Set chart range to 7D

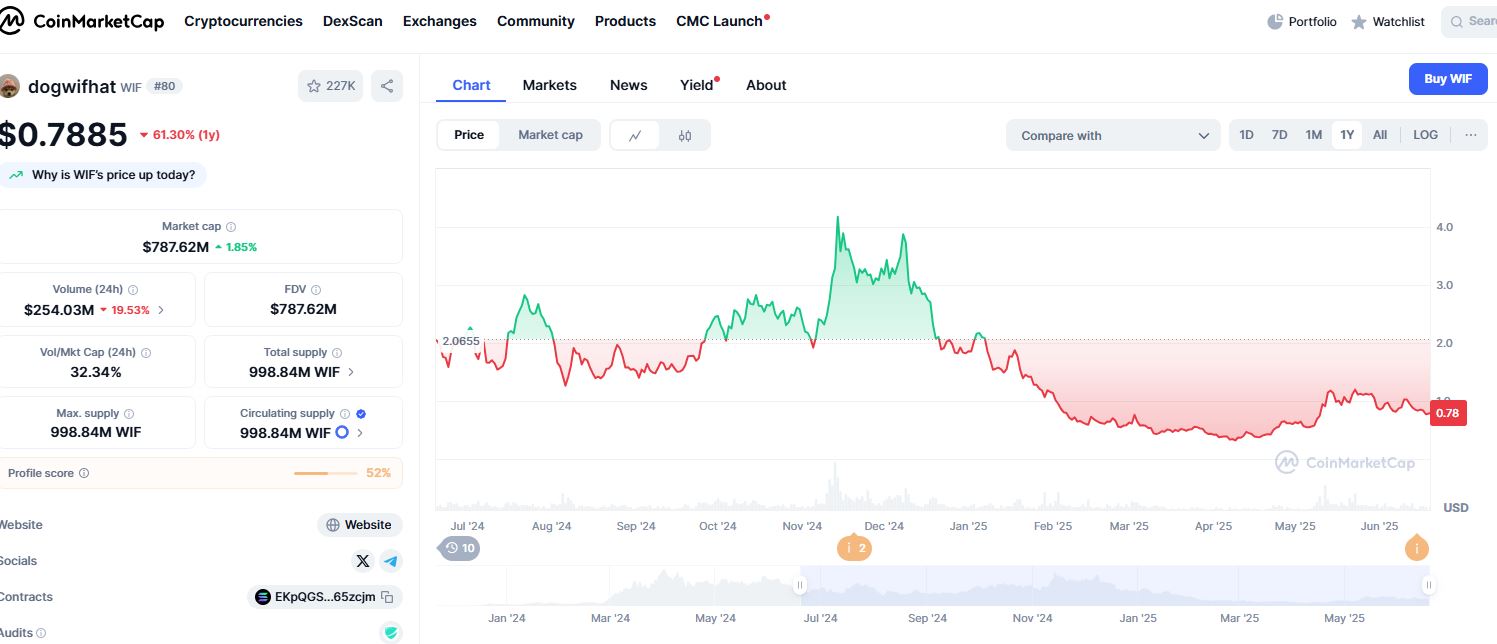(x=1279, y=135)
